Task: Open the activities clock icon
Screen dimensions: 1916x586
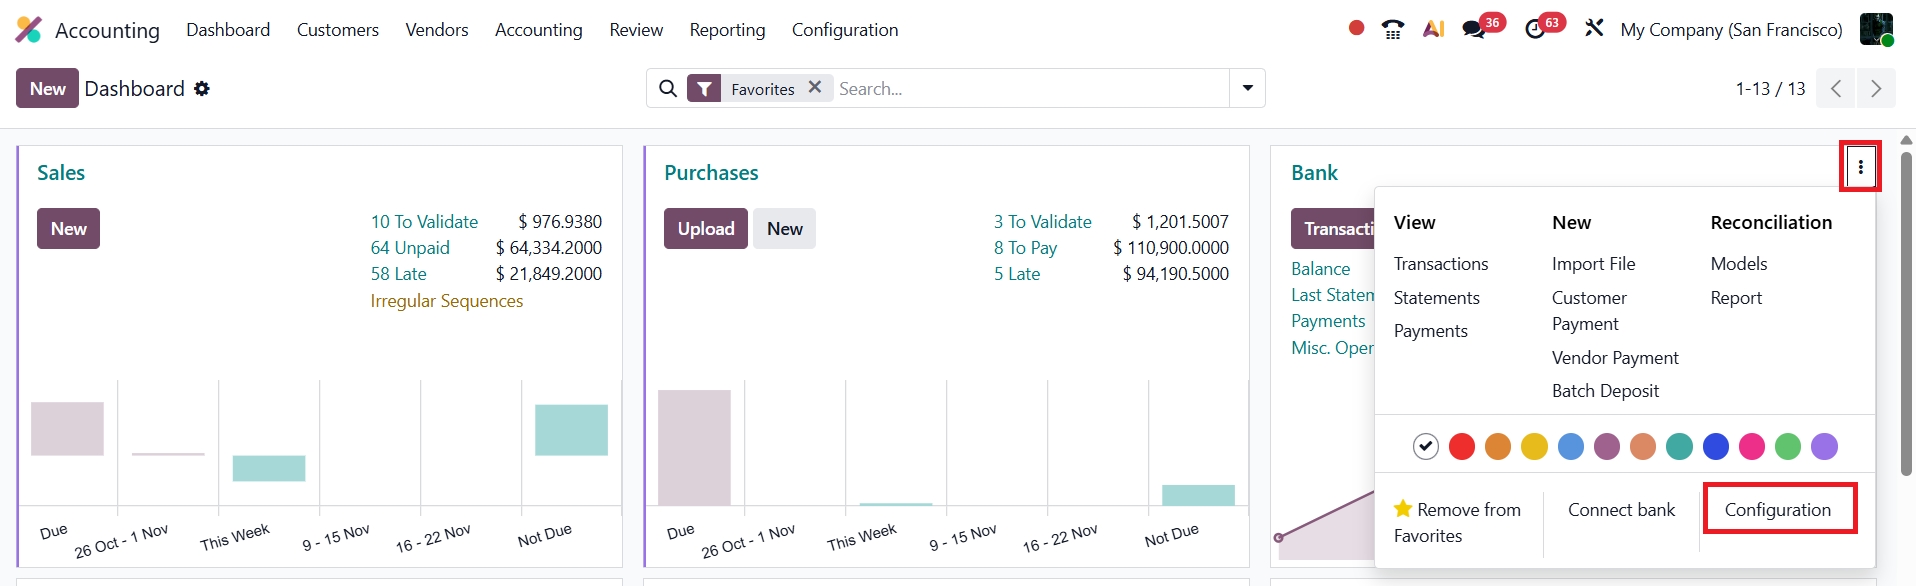Action: [1535, 30]
